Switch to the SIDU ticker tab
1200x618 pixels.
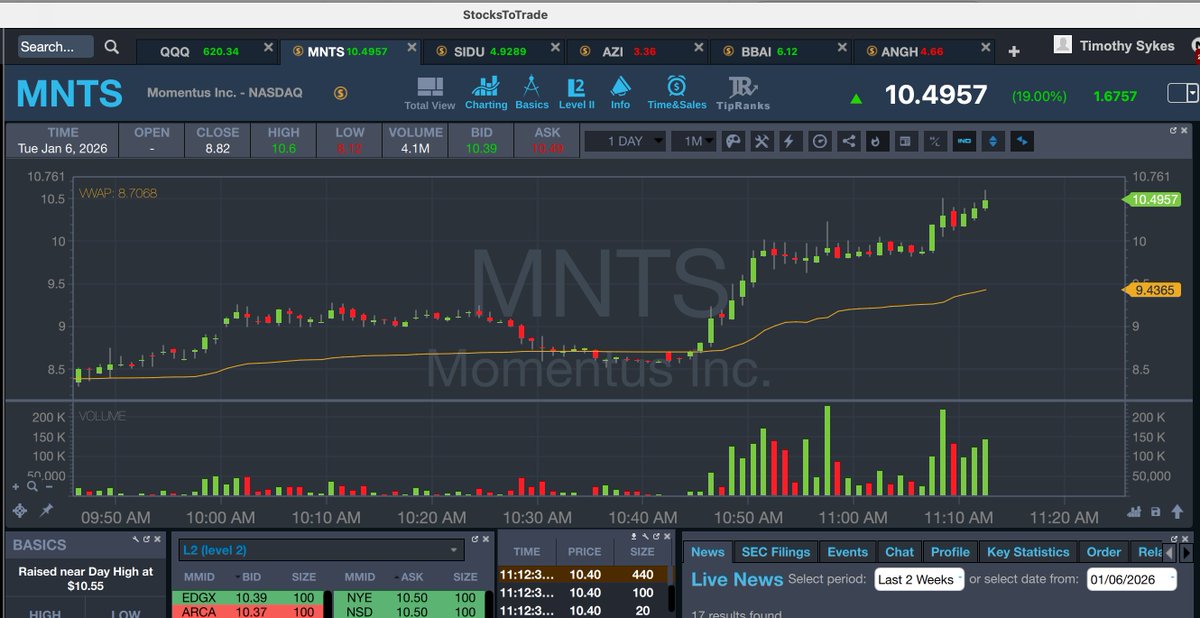pyautogui.click(x=493, y=51)
